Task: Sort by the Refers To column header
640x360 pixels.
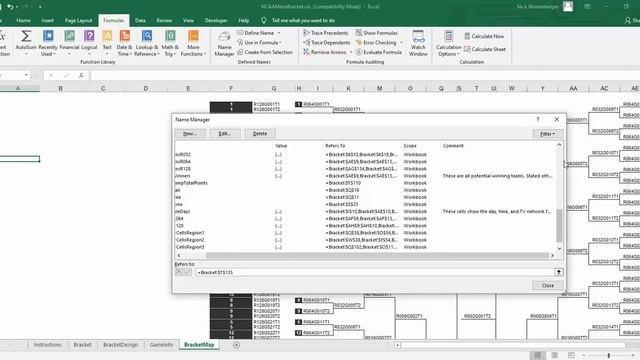Action: (335, 146)
